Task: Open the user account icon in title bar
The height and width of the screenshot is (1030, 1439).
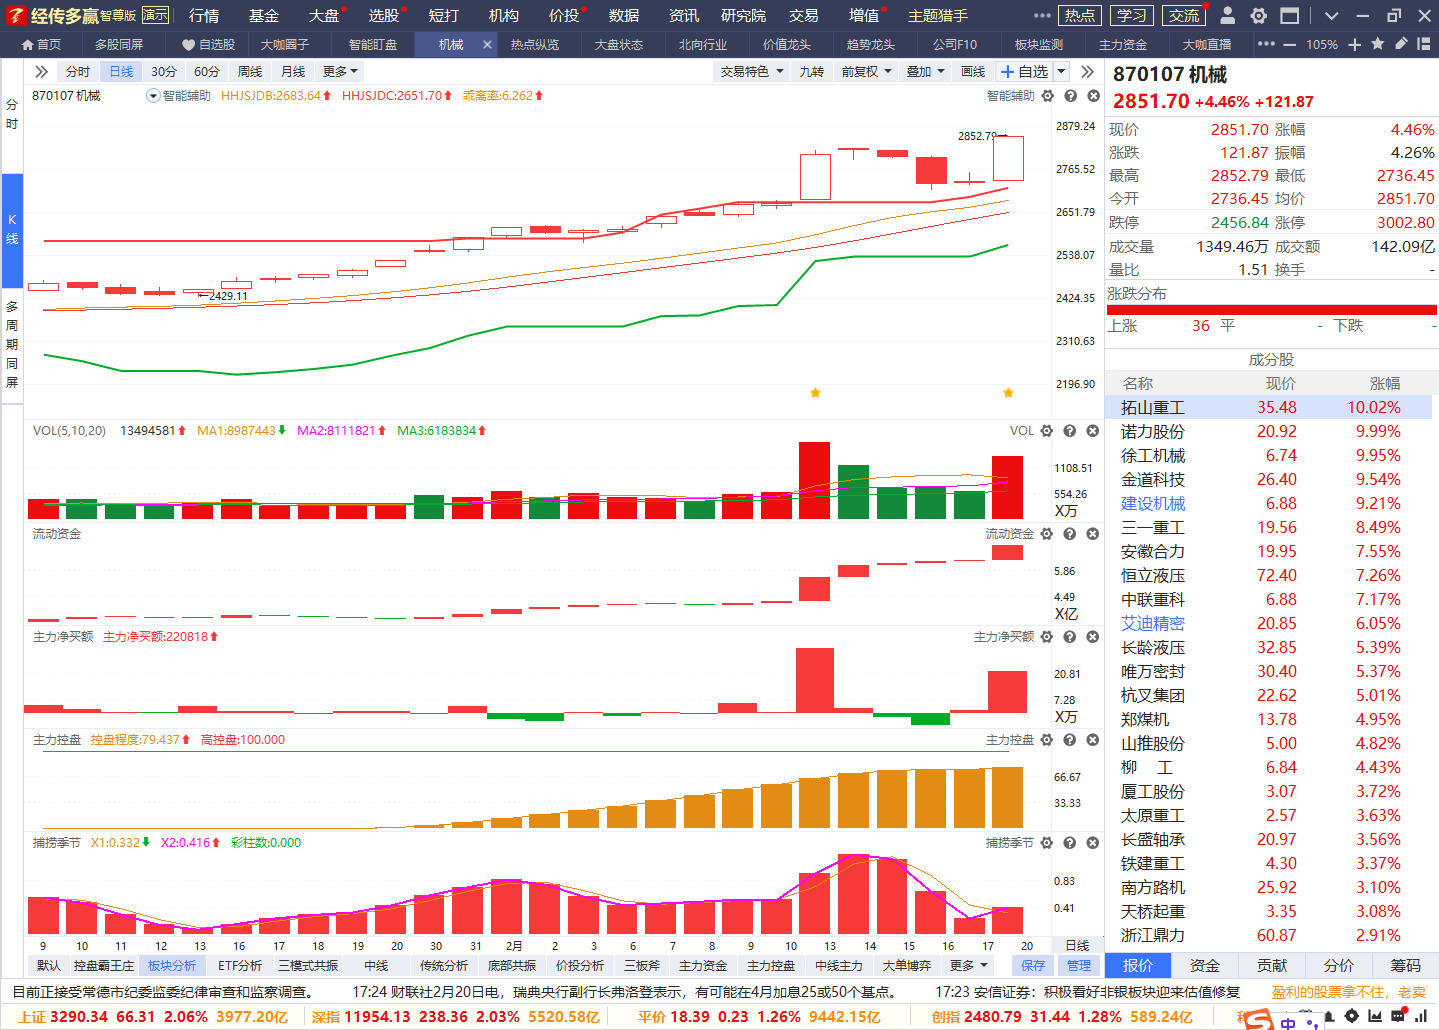Action: pyautogui.click(x=1228, y=15)
